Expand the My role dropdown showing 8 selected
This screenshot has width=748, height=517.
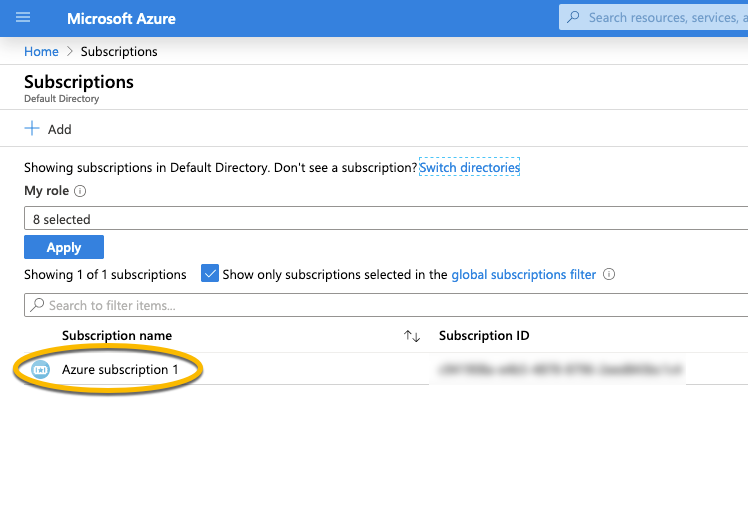point(386,218)
